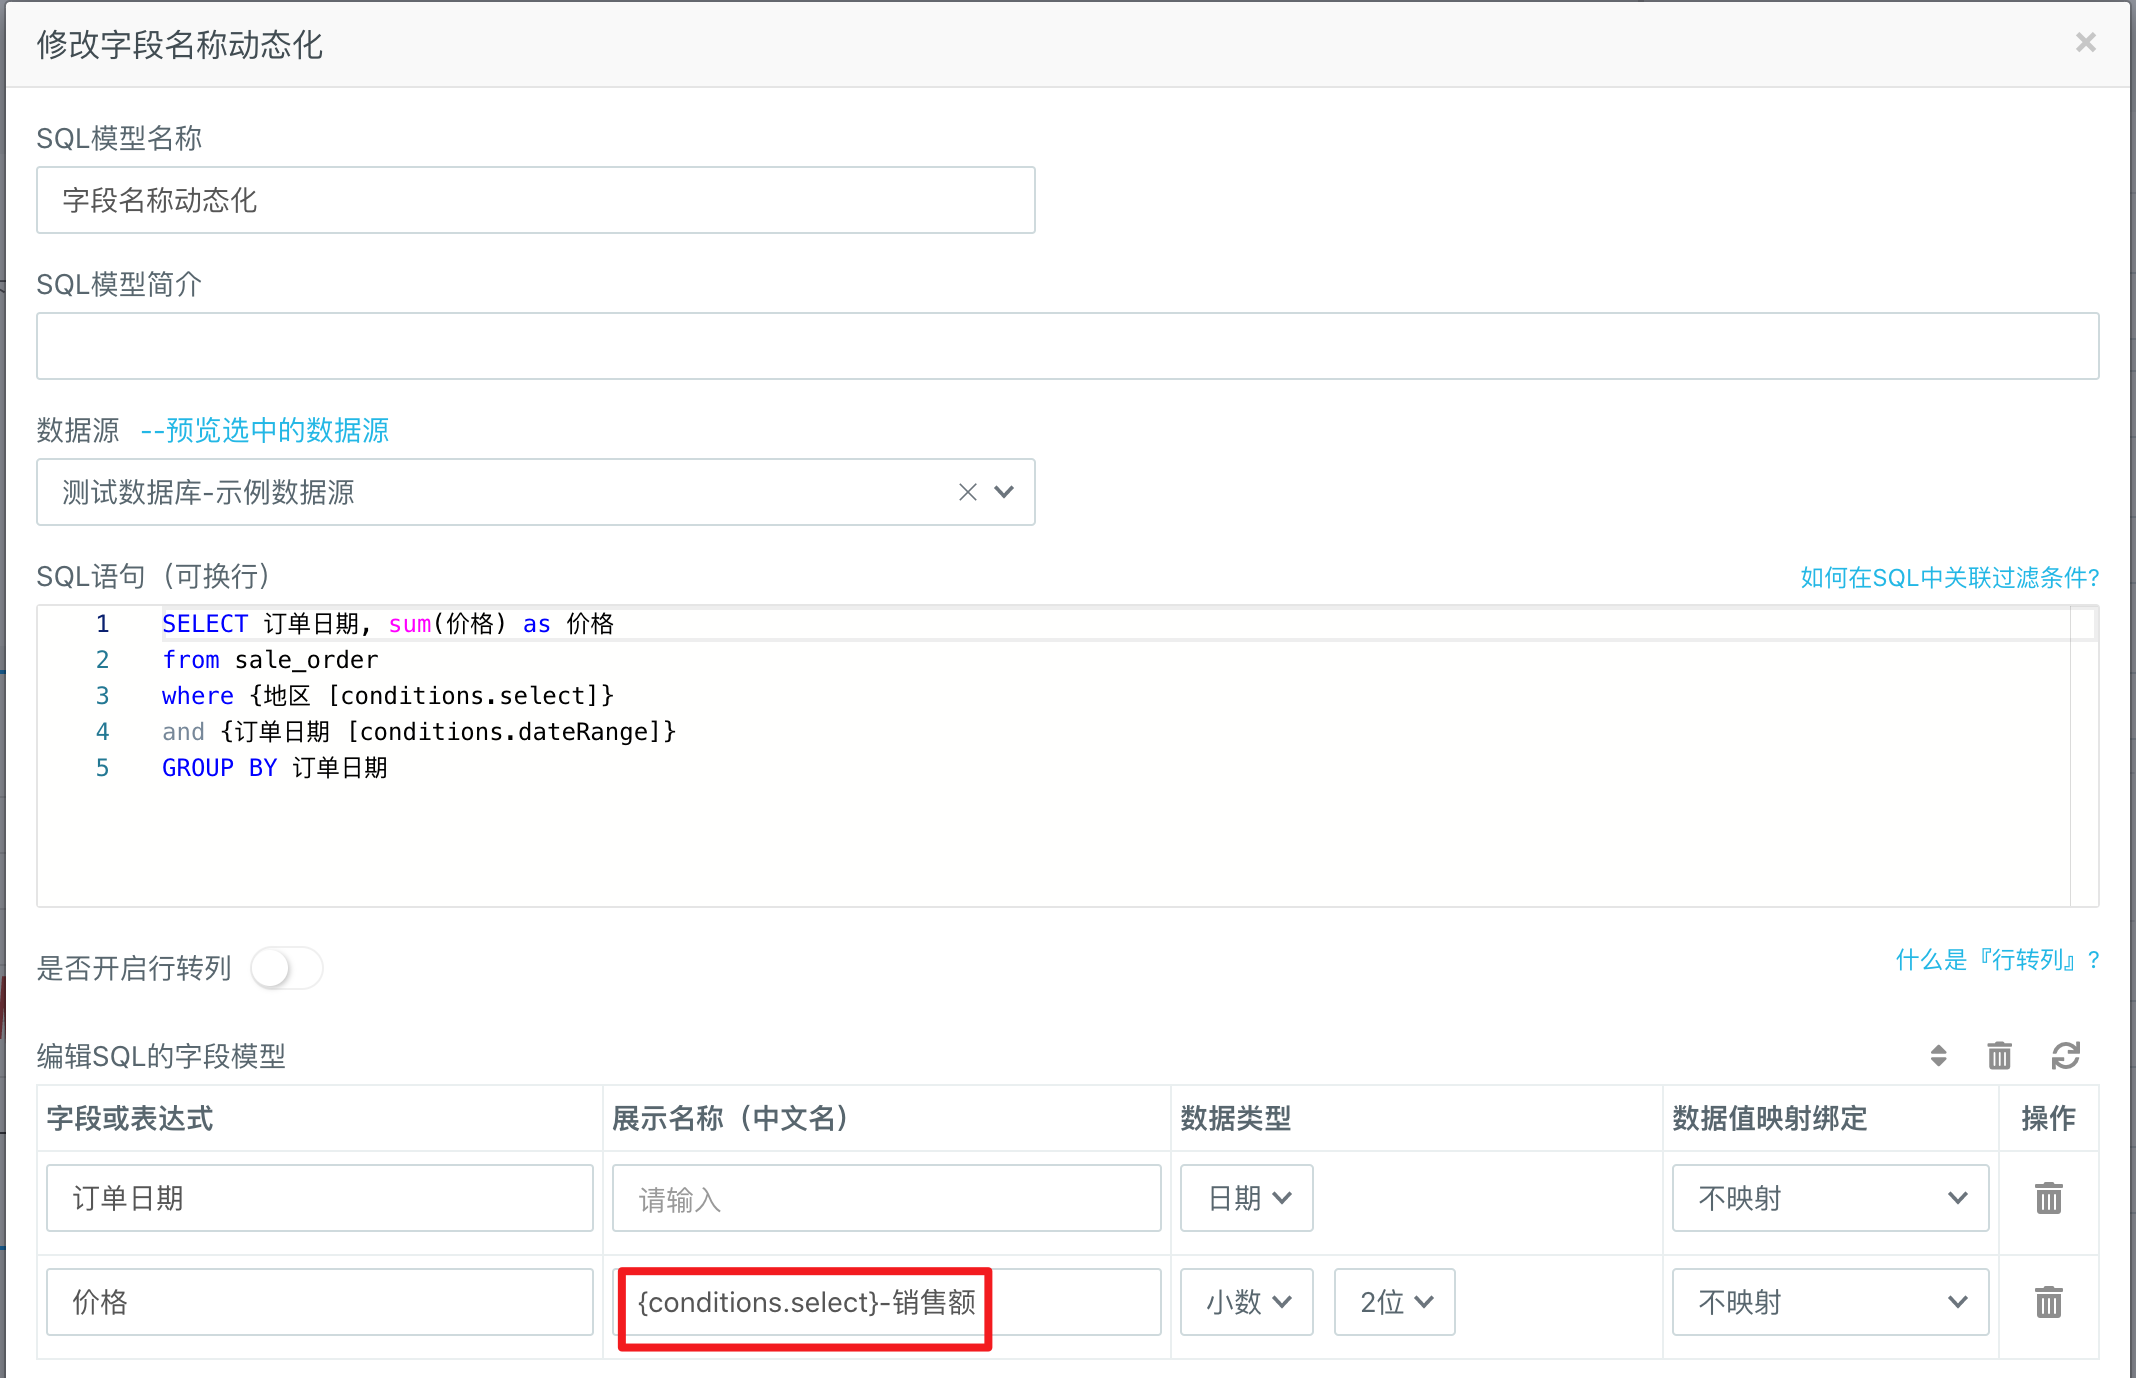
Task: Click the sort arrows icon above field table
Action: [1938, 1056]
